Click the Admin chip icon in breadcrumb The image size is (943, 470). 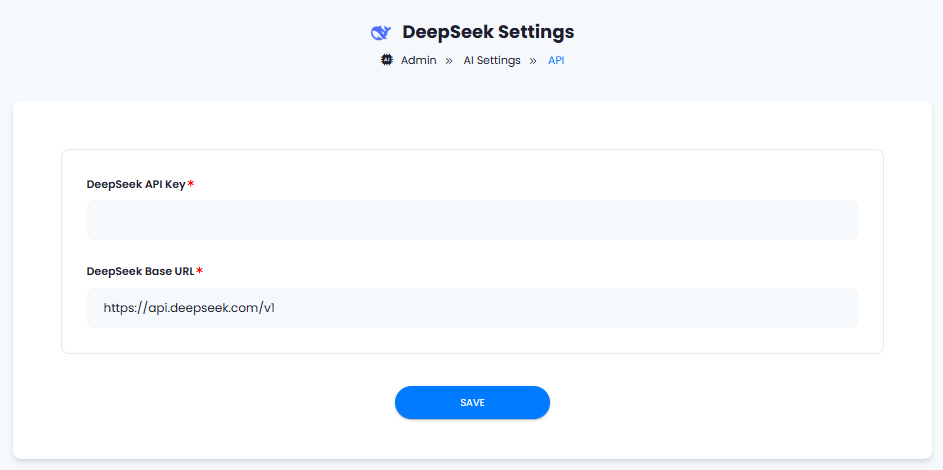click(x=387, y=60)
